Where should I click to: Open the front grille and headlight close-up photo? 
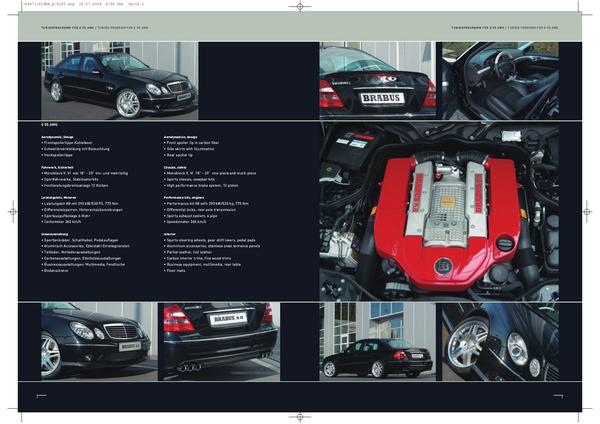pos(99,341)
